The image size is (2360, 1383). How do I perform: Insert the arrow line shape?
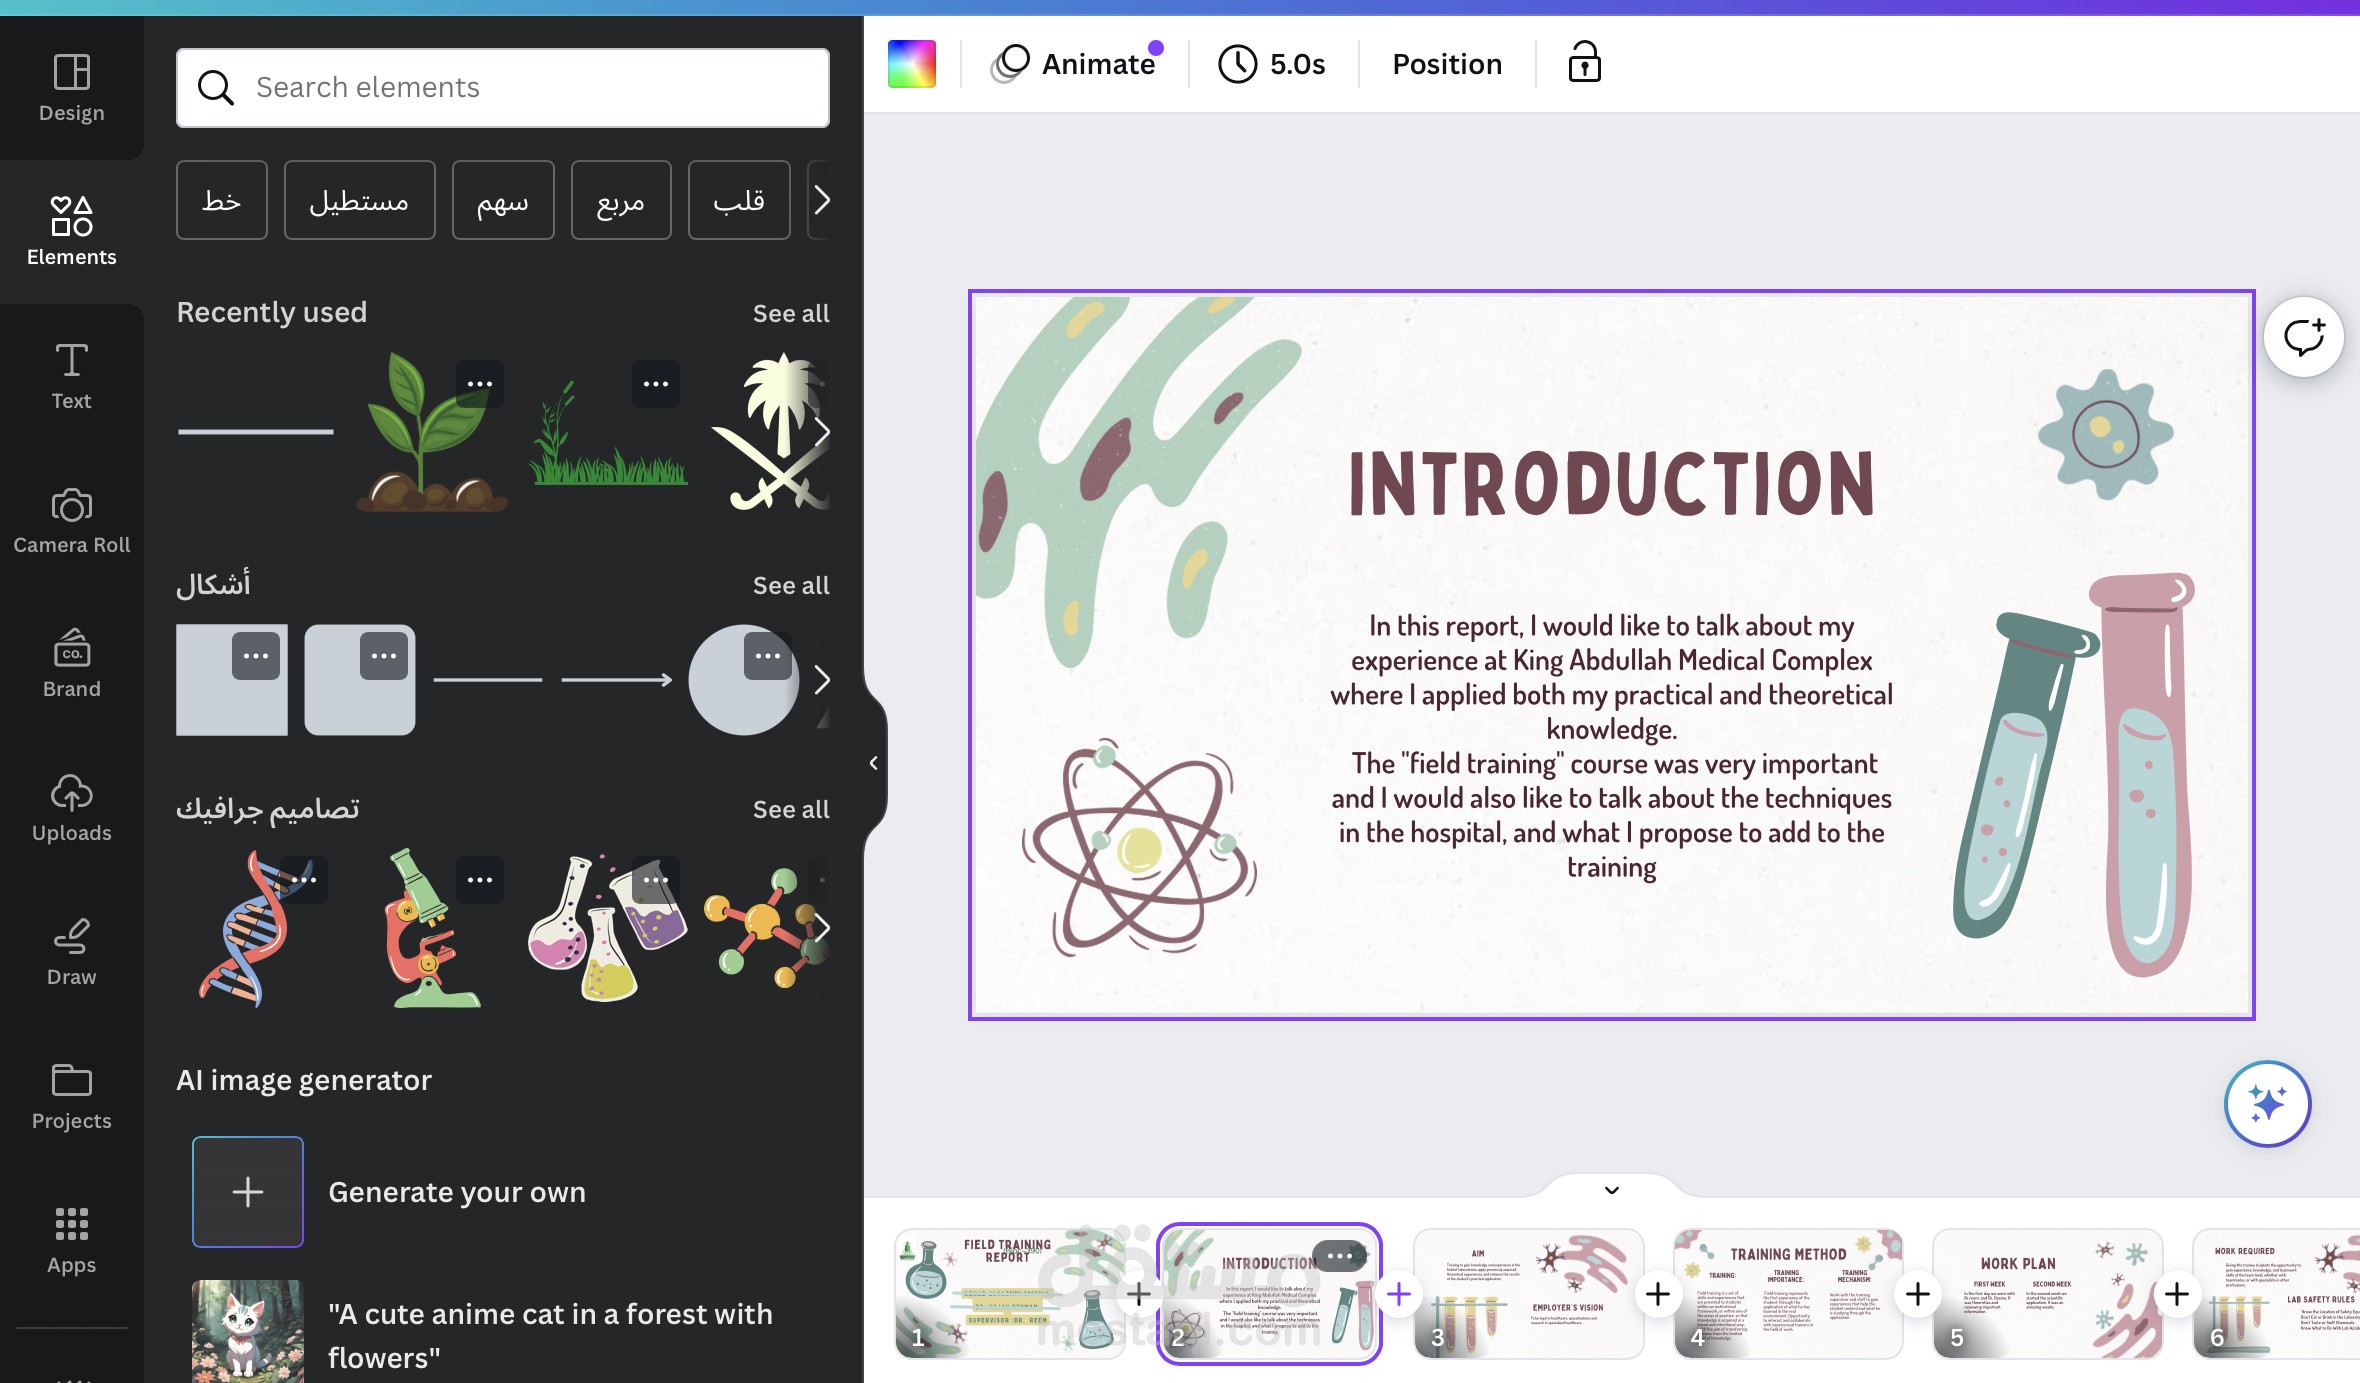(x=616, y=680)
